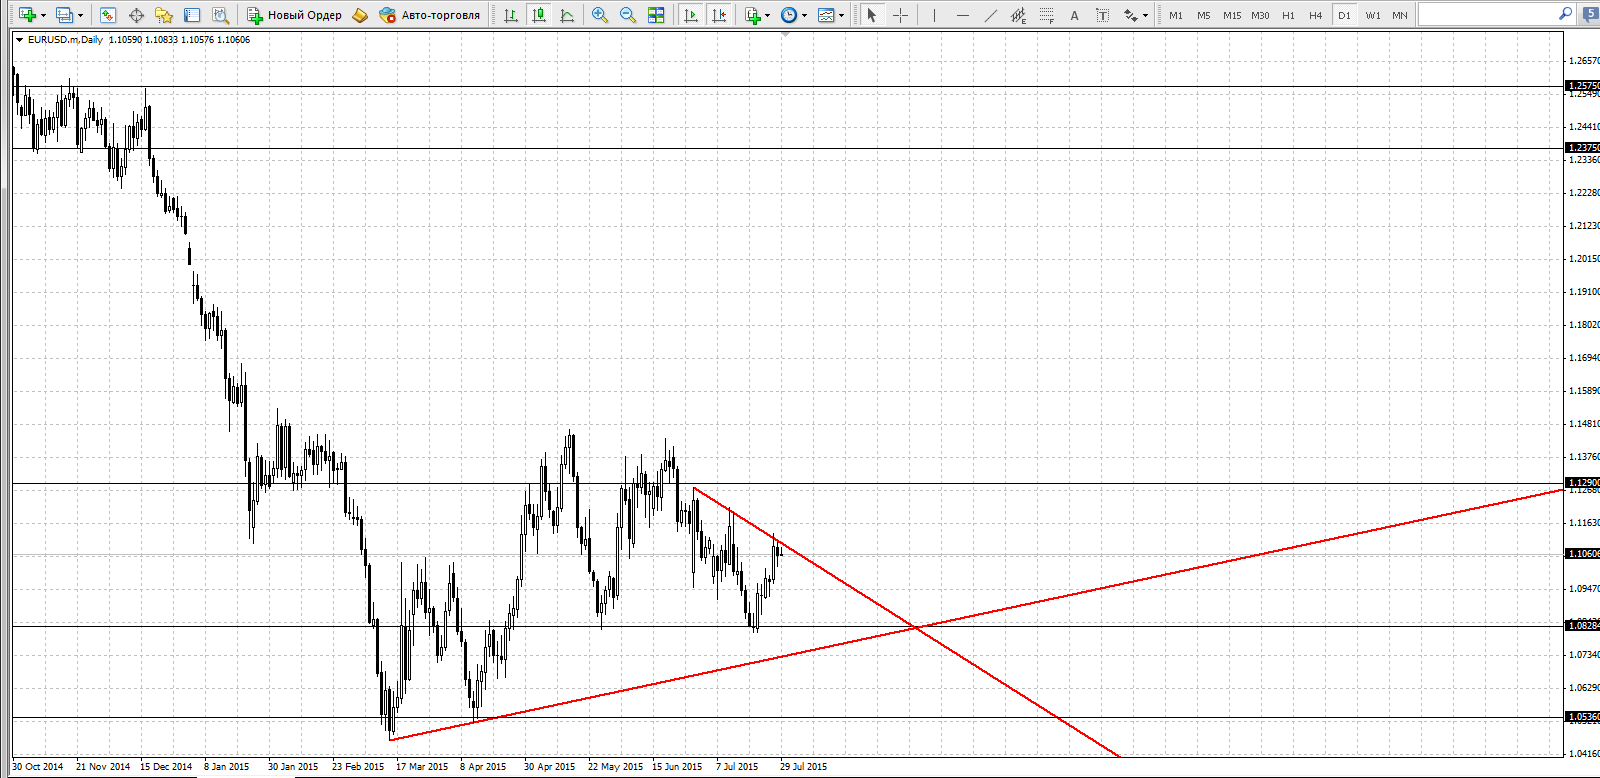Switch to the H1 timeframe
1600x778 pixels.
1288,15
